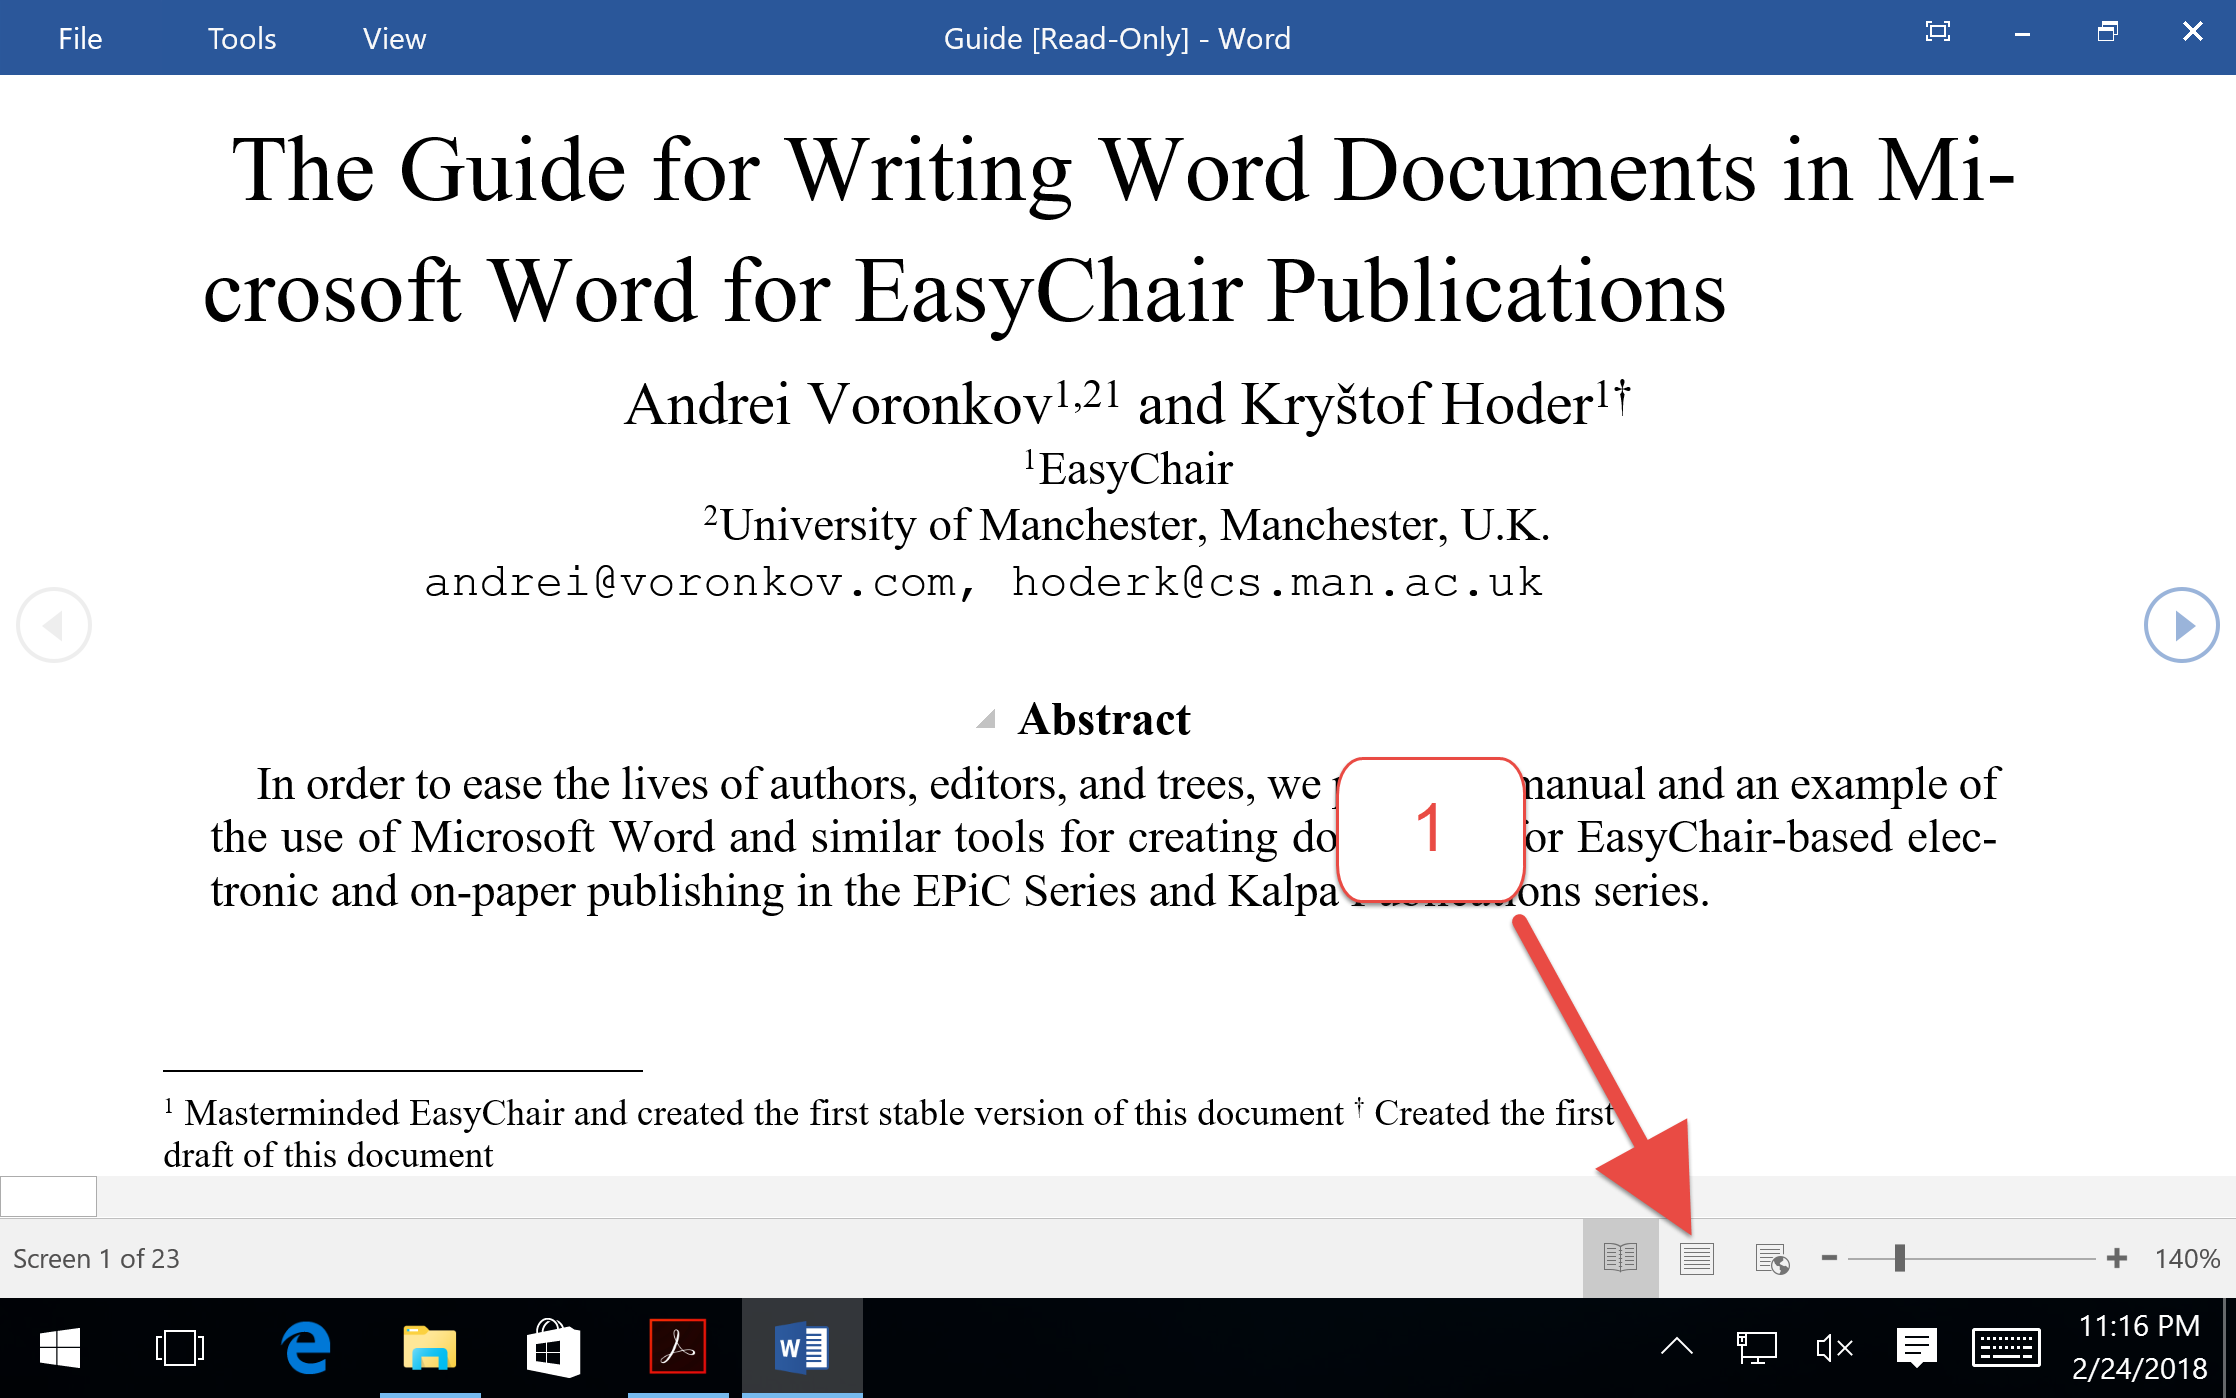Click the Screen 1 of 23 indicator

pyautogui.click(x=96, y=1258)
